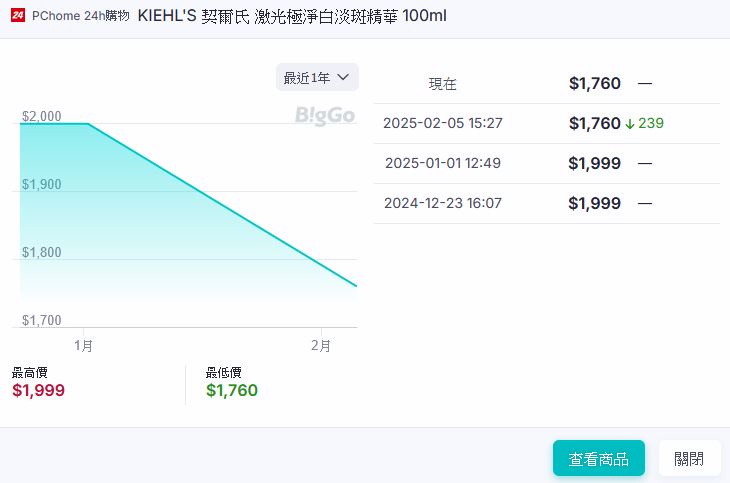730x483 pixels.
Task: Click the 最低價 $1,760 value
Action: click(x=232, y=390)
